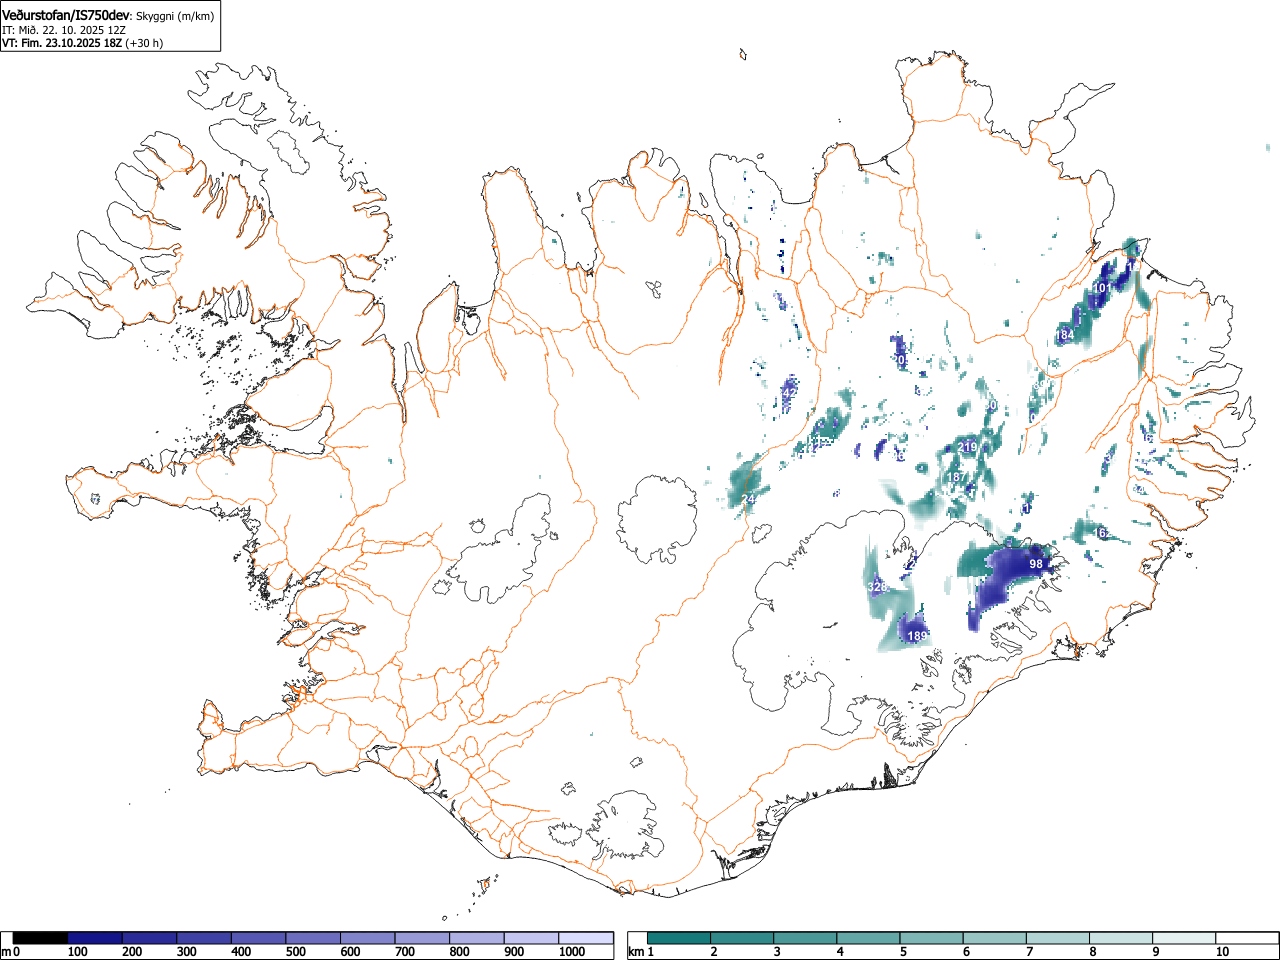
Task: Select the 2–3 km teal legend swatch
Action: 743,938
